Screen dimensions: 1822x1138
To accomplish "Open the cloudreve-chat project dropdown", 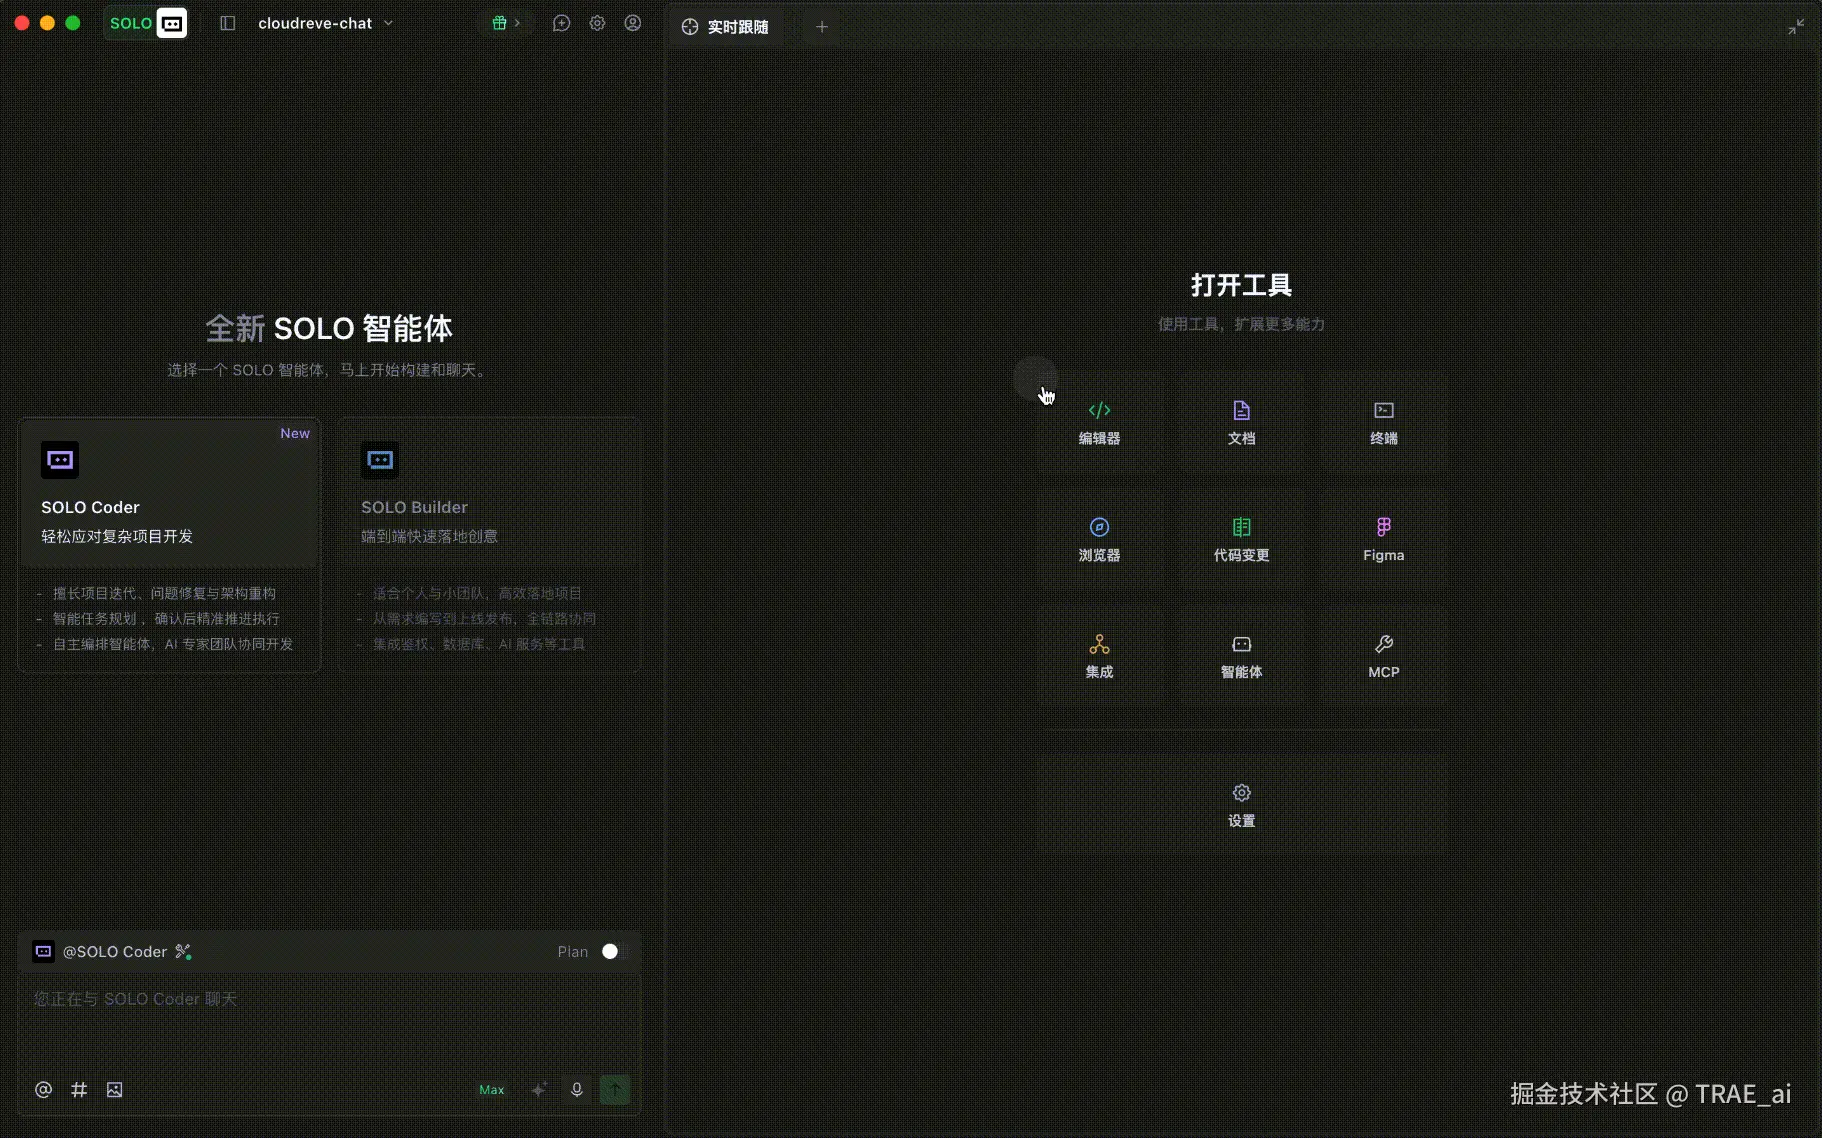I will pos(325,23).
